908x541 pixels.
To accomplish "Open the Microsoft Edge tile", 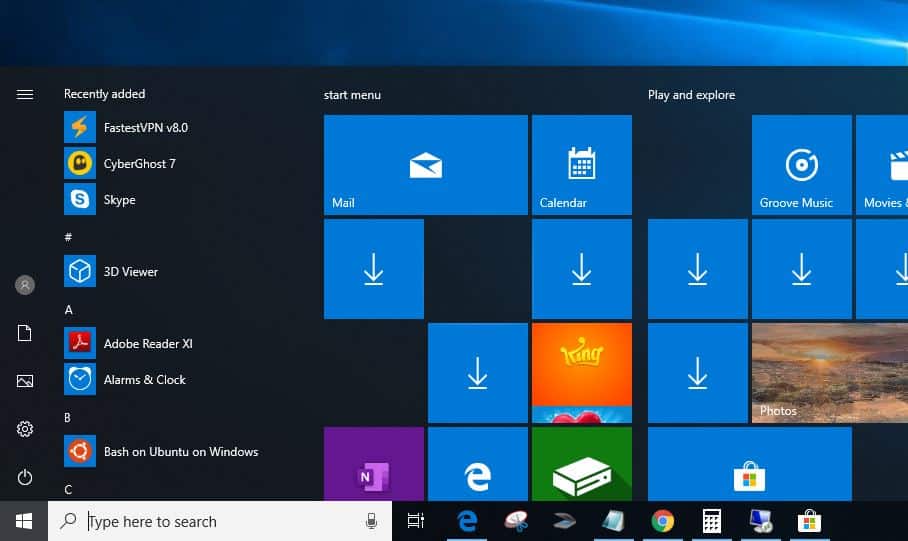I will click(478, 464).
